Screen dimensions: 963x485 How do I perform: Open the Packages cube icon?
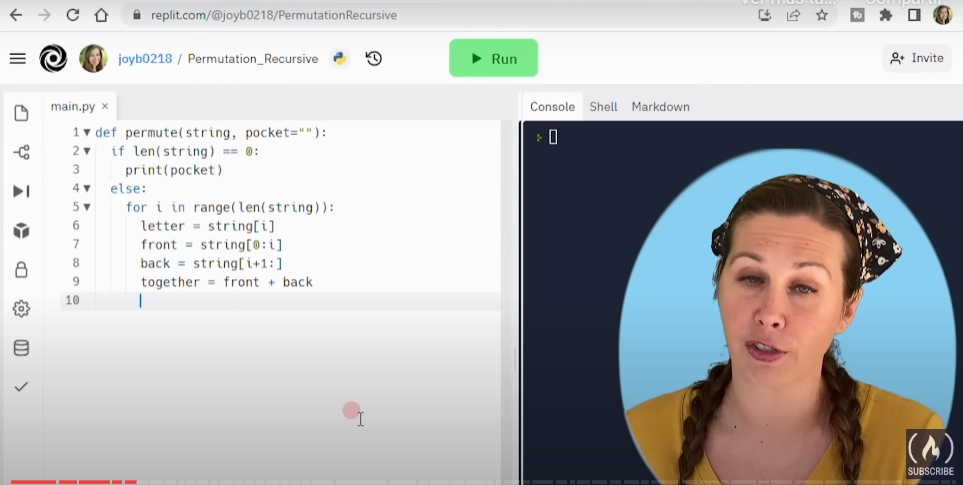click(21, 231)
